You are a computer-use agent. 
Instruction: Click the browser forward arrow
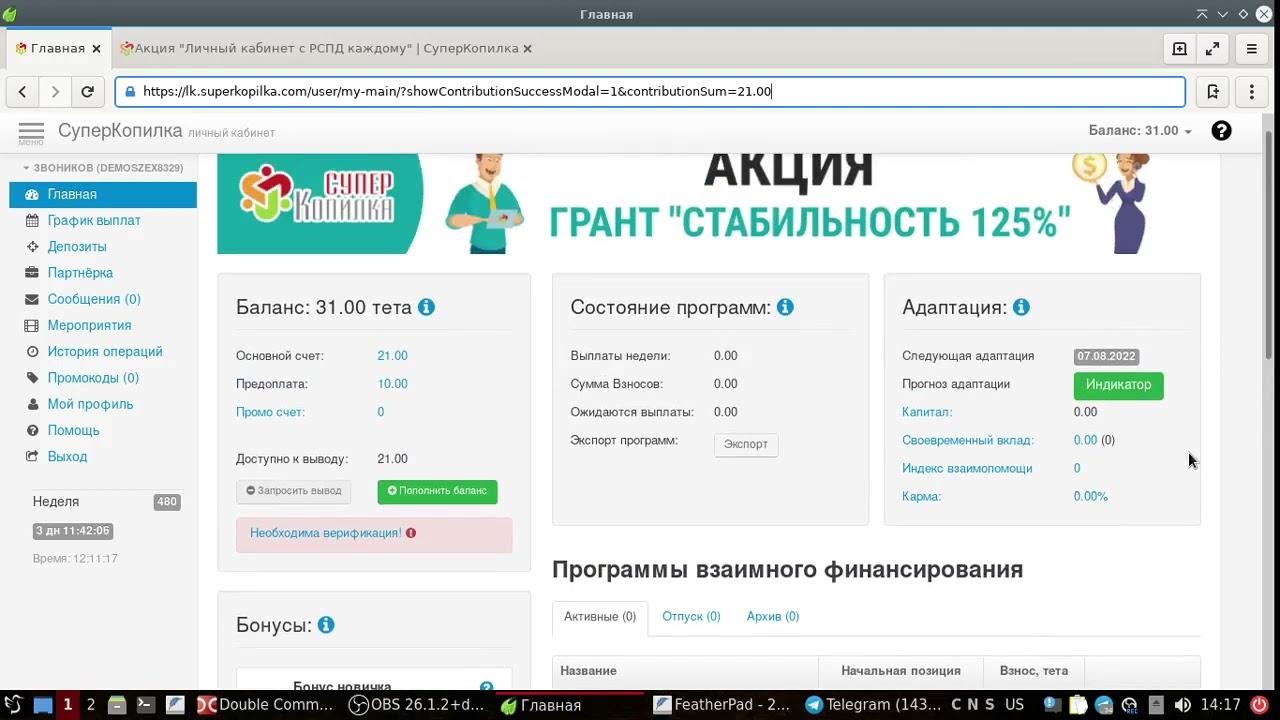55,92
